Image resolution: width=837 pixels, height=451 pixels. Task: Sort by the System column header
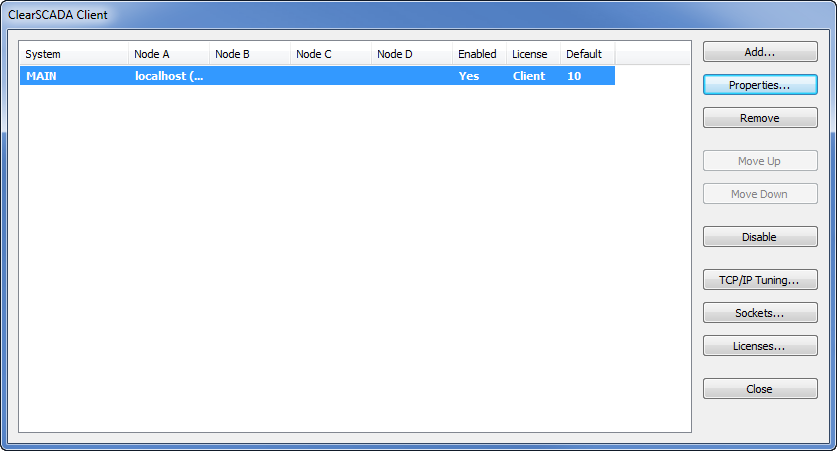tap(73, 54)
